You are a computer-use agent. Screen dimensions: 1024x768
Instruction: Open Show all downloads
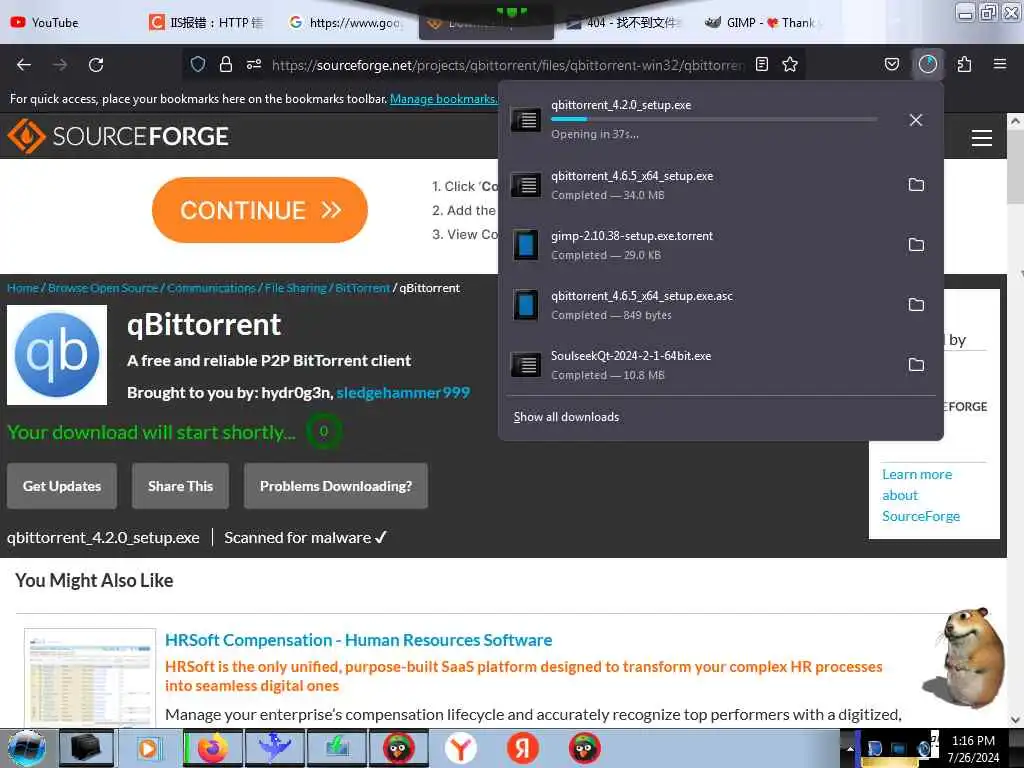pyautogui.click(x=566, y=417)
